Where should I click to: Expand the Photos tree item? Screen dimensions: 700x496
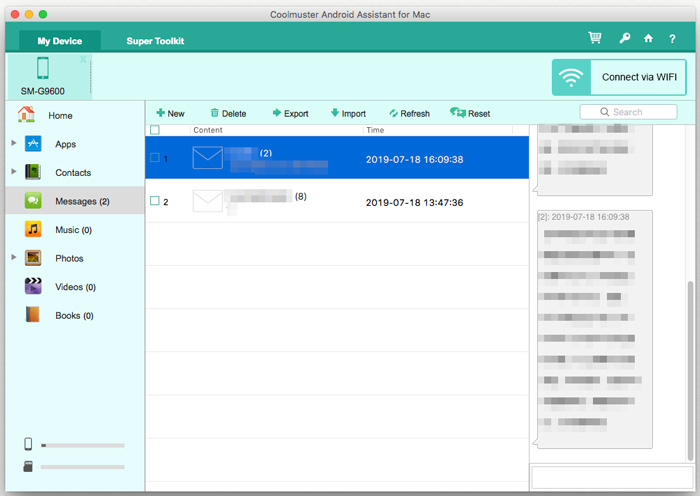coord(14,257)
